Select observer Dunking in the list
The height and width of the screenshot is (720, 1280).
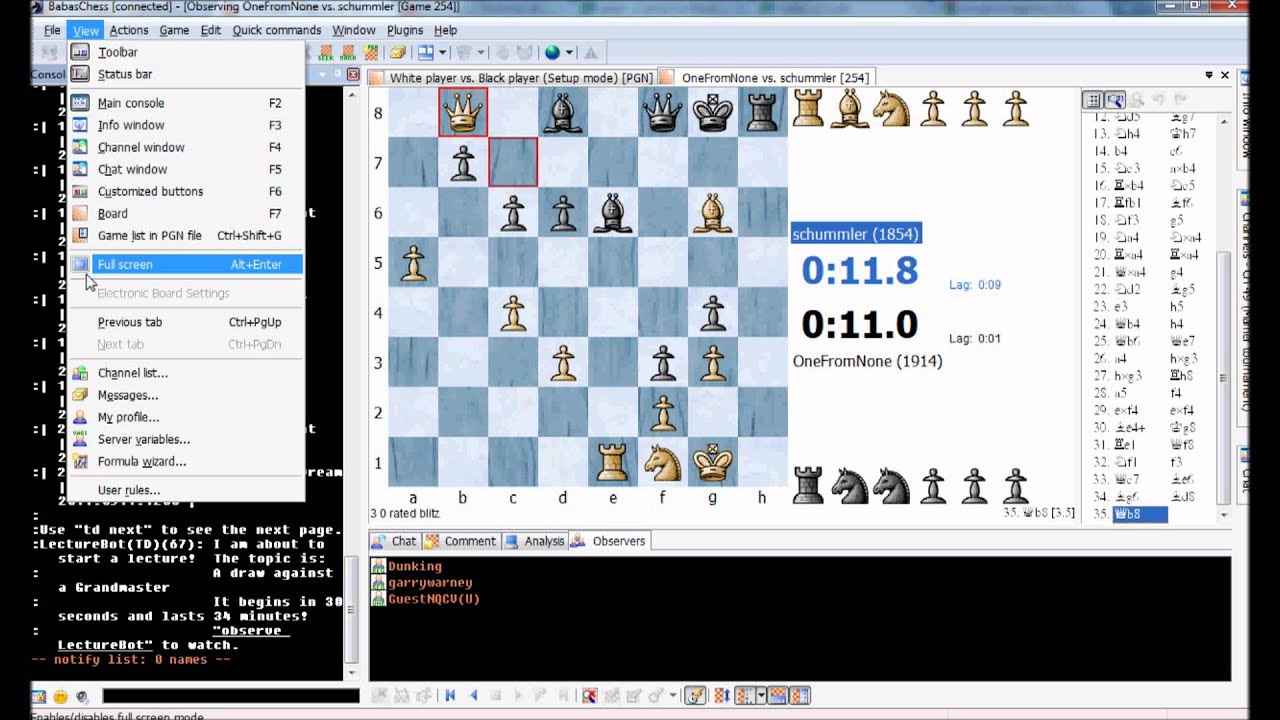point(407,566)
